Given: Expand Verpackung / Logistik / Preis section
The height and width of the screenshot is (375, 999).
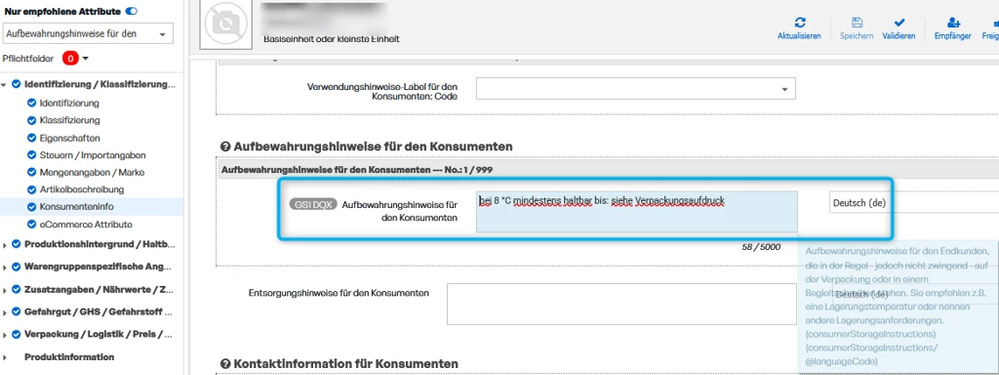Looking at the screenshot, I should click(x=4, y=334).
